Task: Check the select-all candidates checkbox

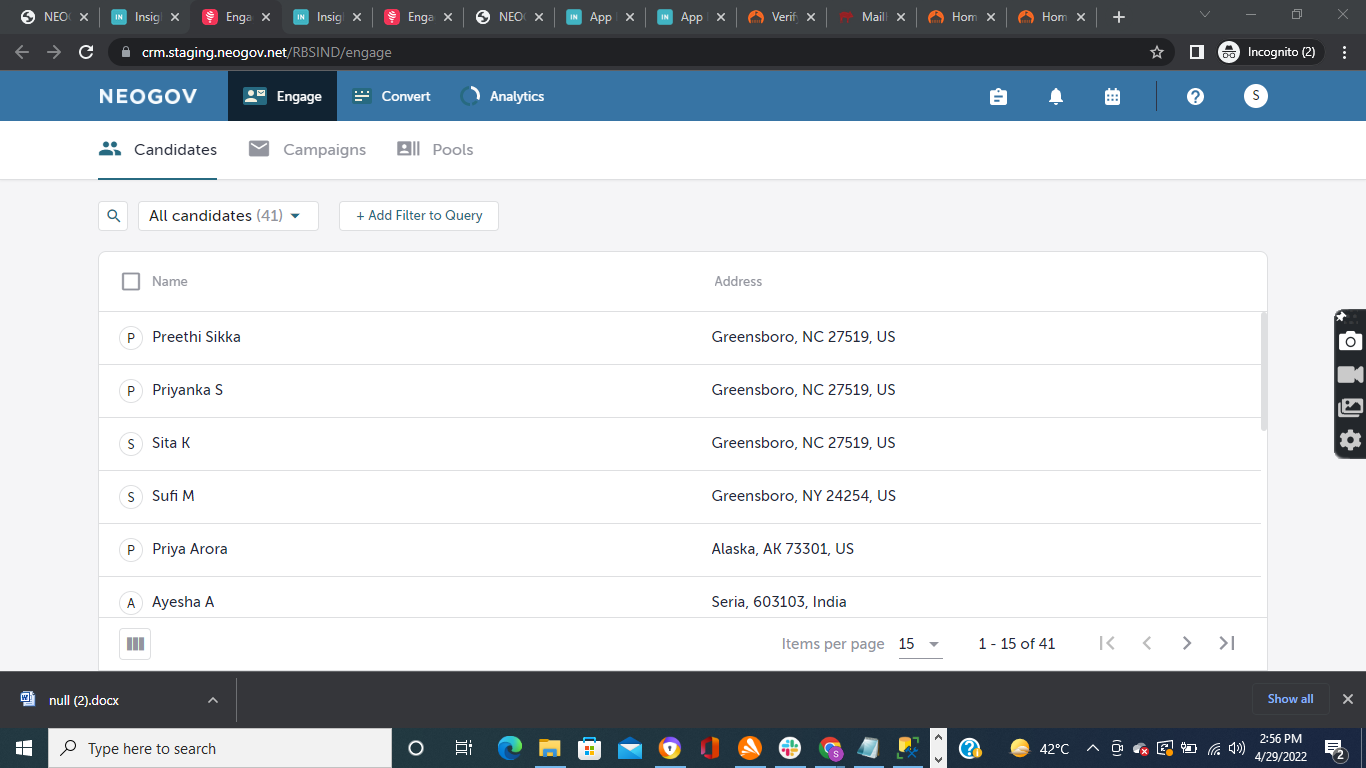Action: 131,281
